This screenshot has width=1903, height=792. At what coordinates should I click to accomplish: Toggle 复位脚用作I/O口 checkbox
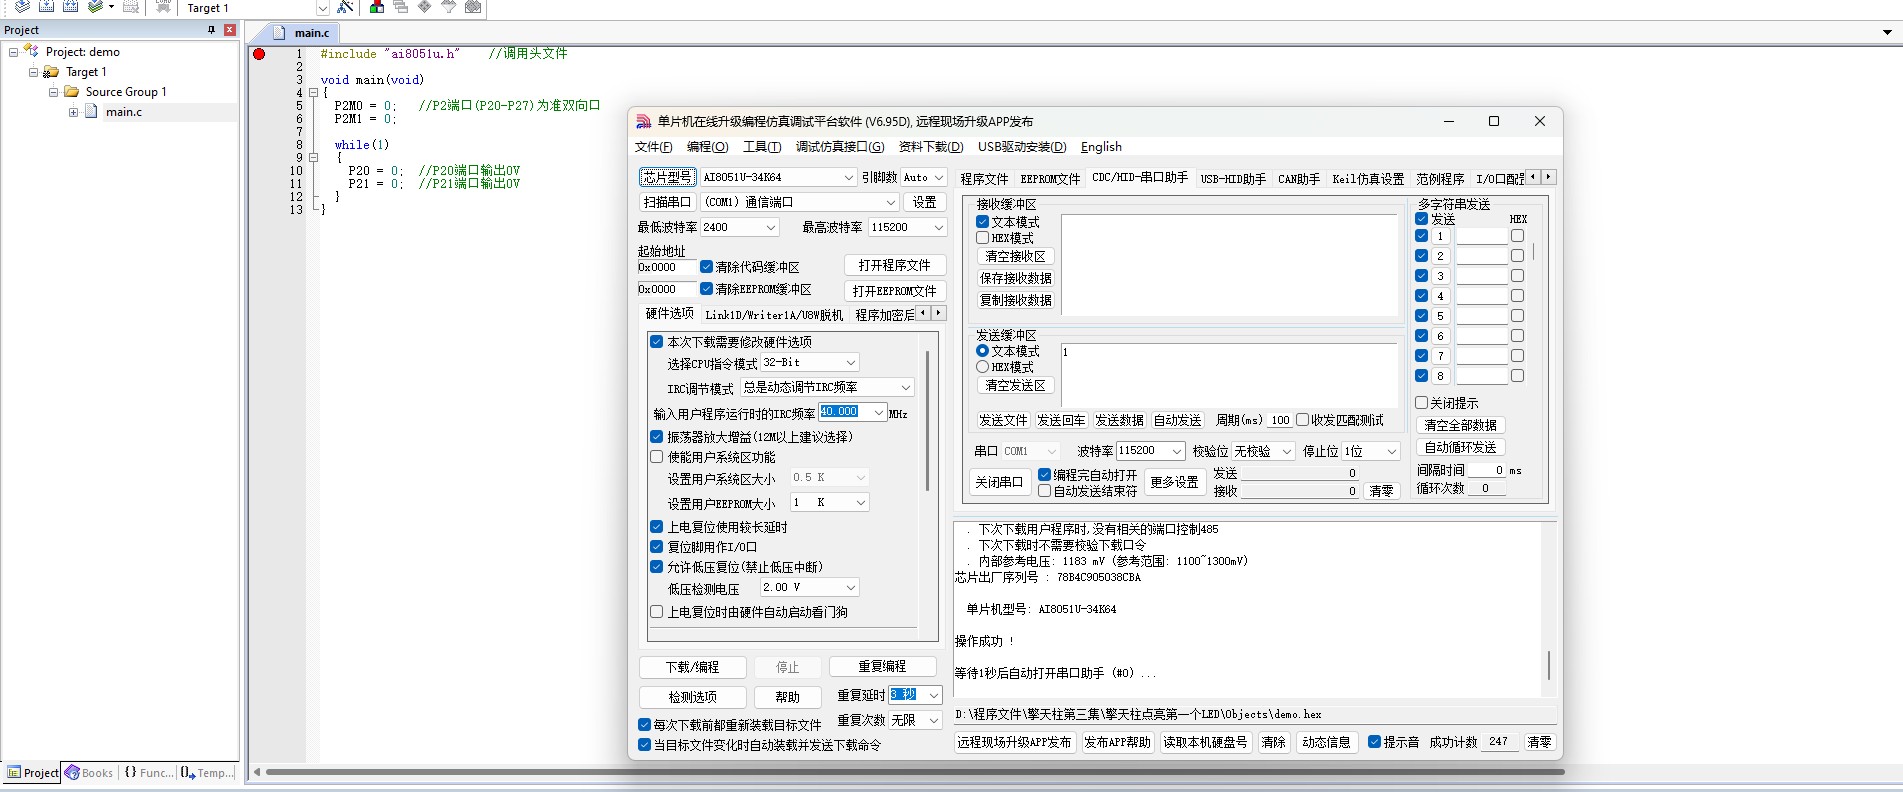tap(657, 547)
